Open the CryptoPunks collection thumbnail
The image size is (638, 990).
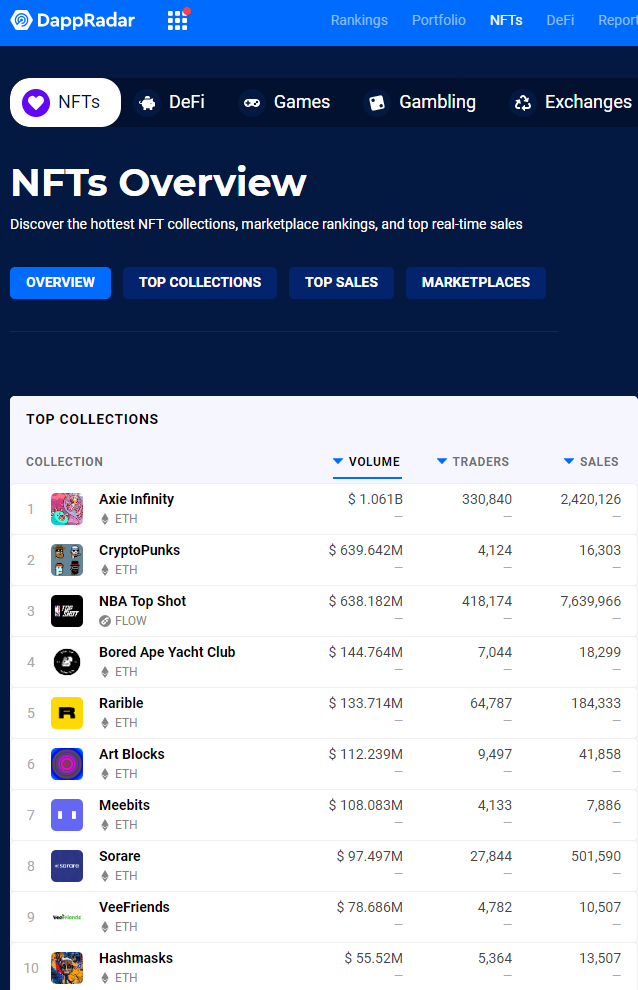[67, 560]
